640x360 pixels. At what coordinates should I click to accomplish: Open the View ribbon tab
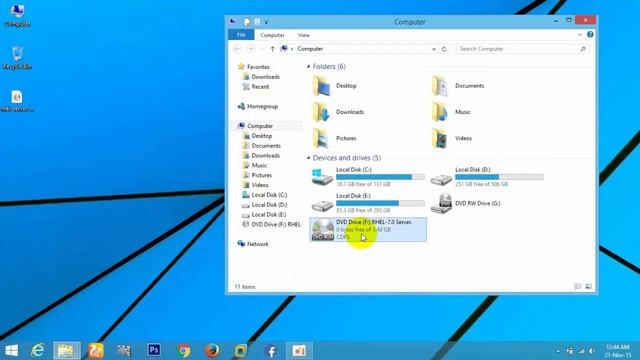point(304,35)
